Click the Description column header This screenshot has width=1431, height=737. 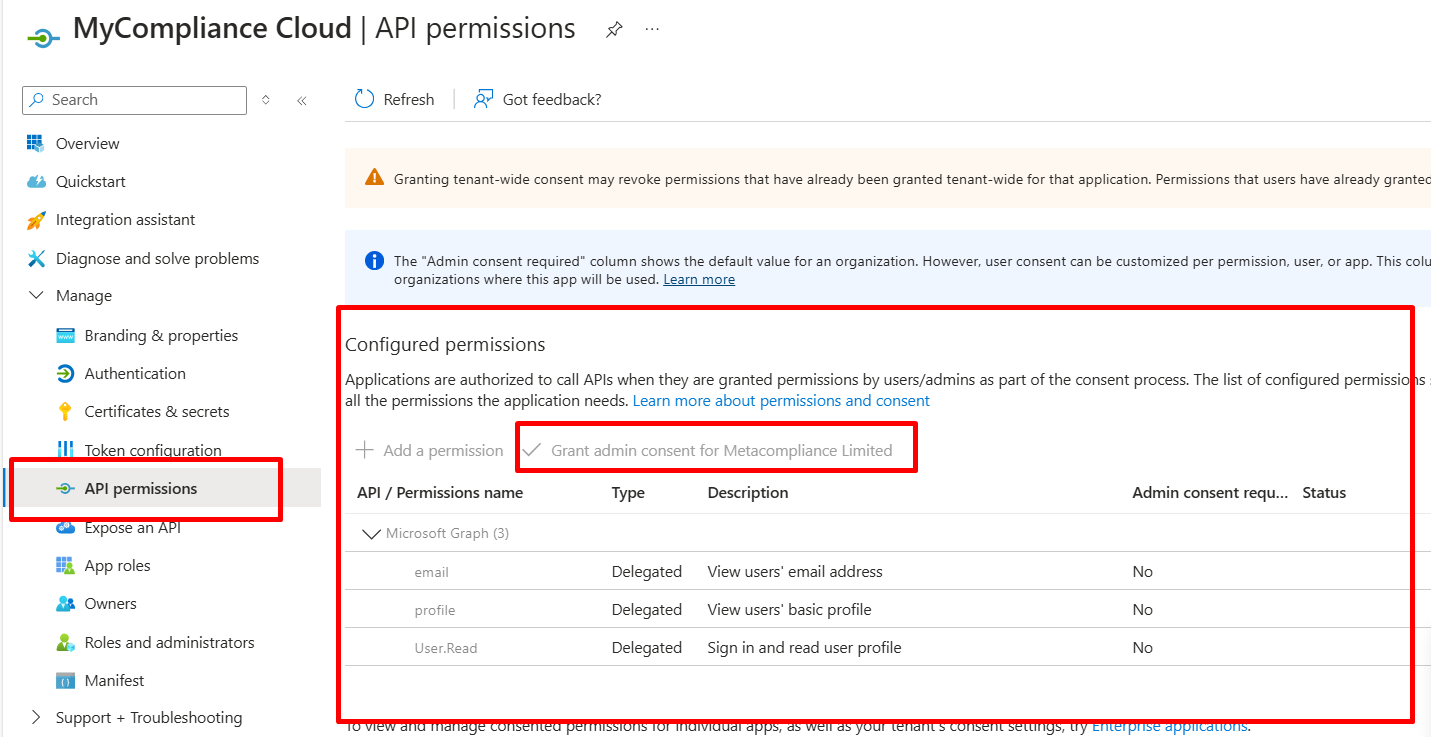pos(748,492)
